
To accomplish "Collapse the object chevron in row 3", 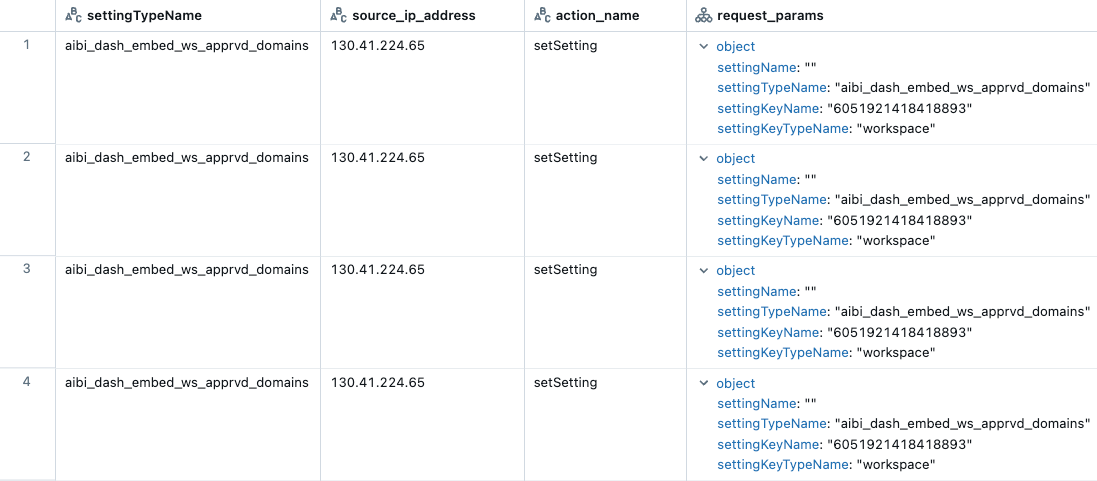I will pyautogui.click(x=705, y=271).
